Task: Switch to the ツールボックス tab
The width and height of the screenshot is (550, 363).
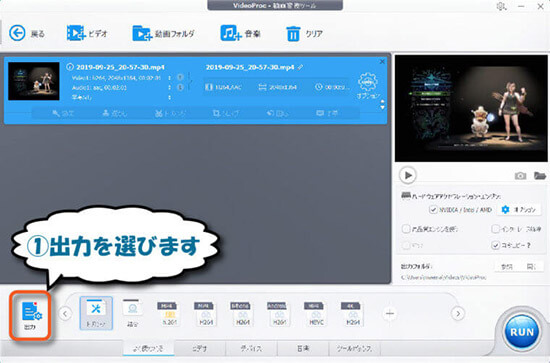Action: (x=354, y=348)
